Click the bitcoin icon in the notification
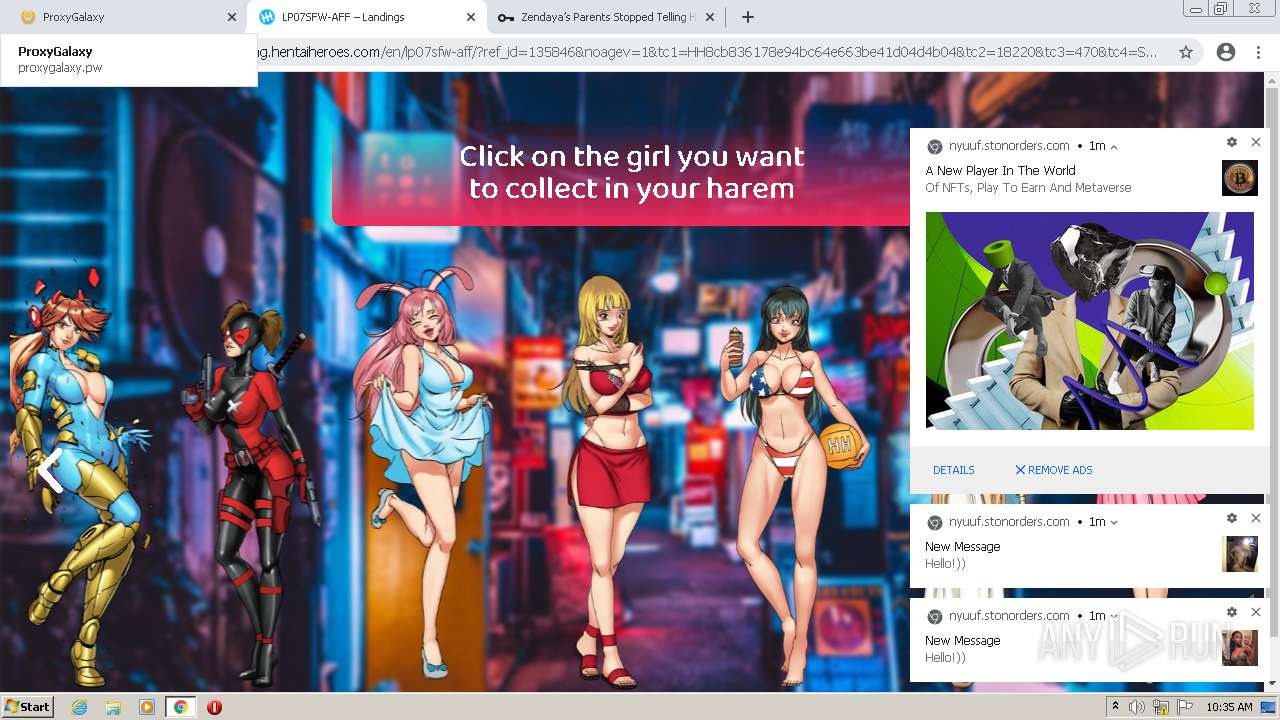This screenshot has height=720, width=1280. coord(1240,178)
